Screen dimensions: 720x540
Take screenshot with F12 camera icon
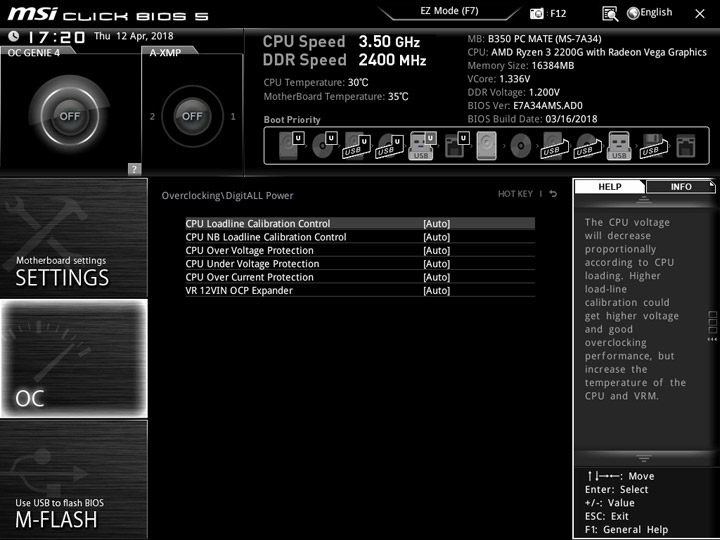coord(536,14)
